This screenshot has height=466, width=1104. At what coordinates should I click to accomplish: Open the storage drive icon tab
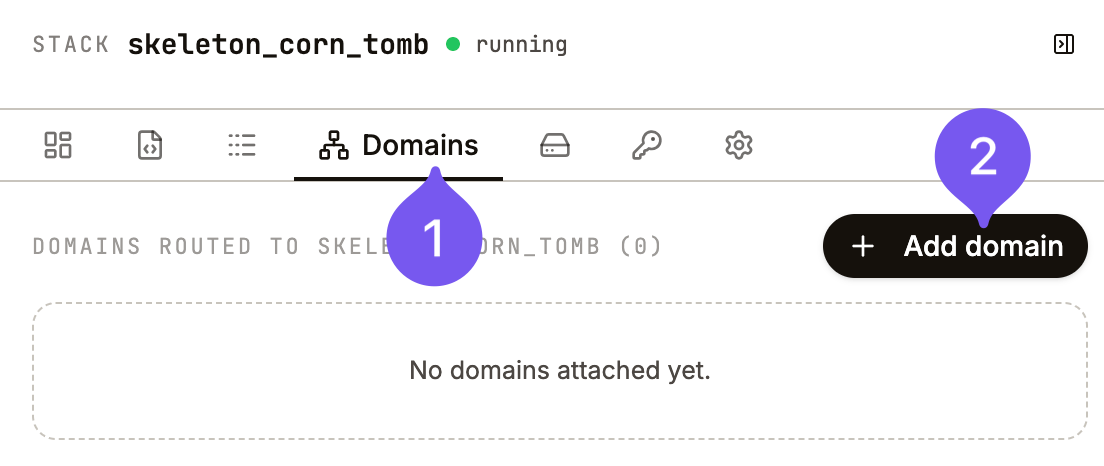point(555,146)
